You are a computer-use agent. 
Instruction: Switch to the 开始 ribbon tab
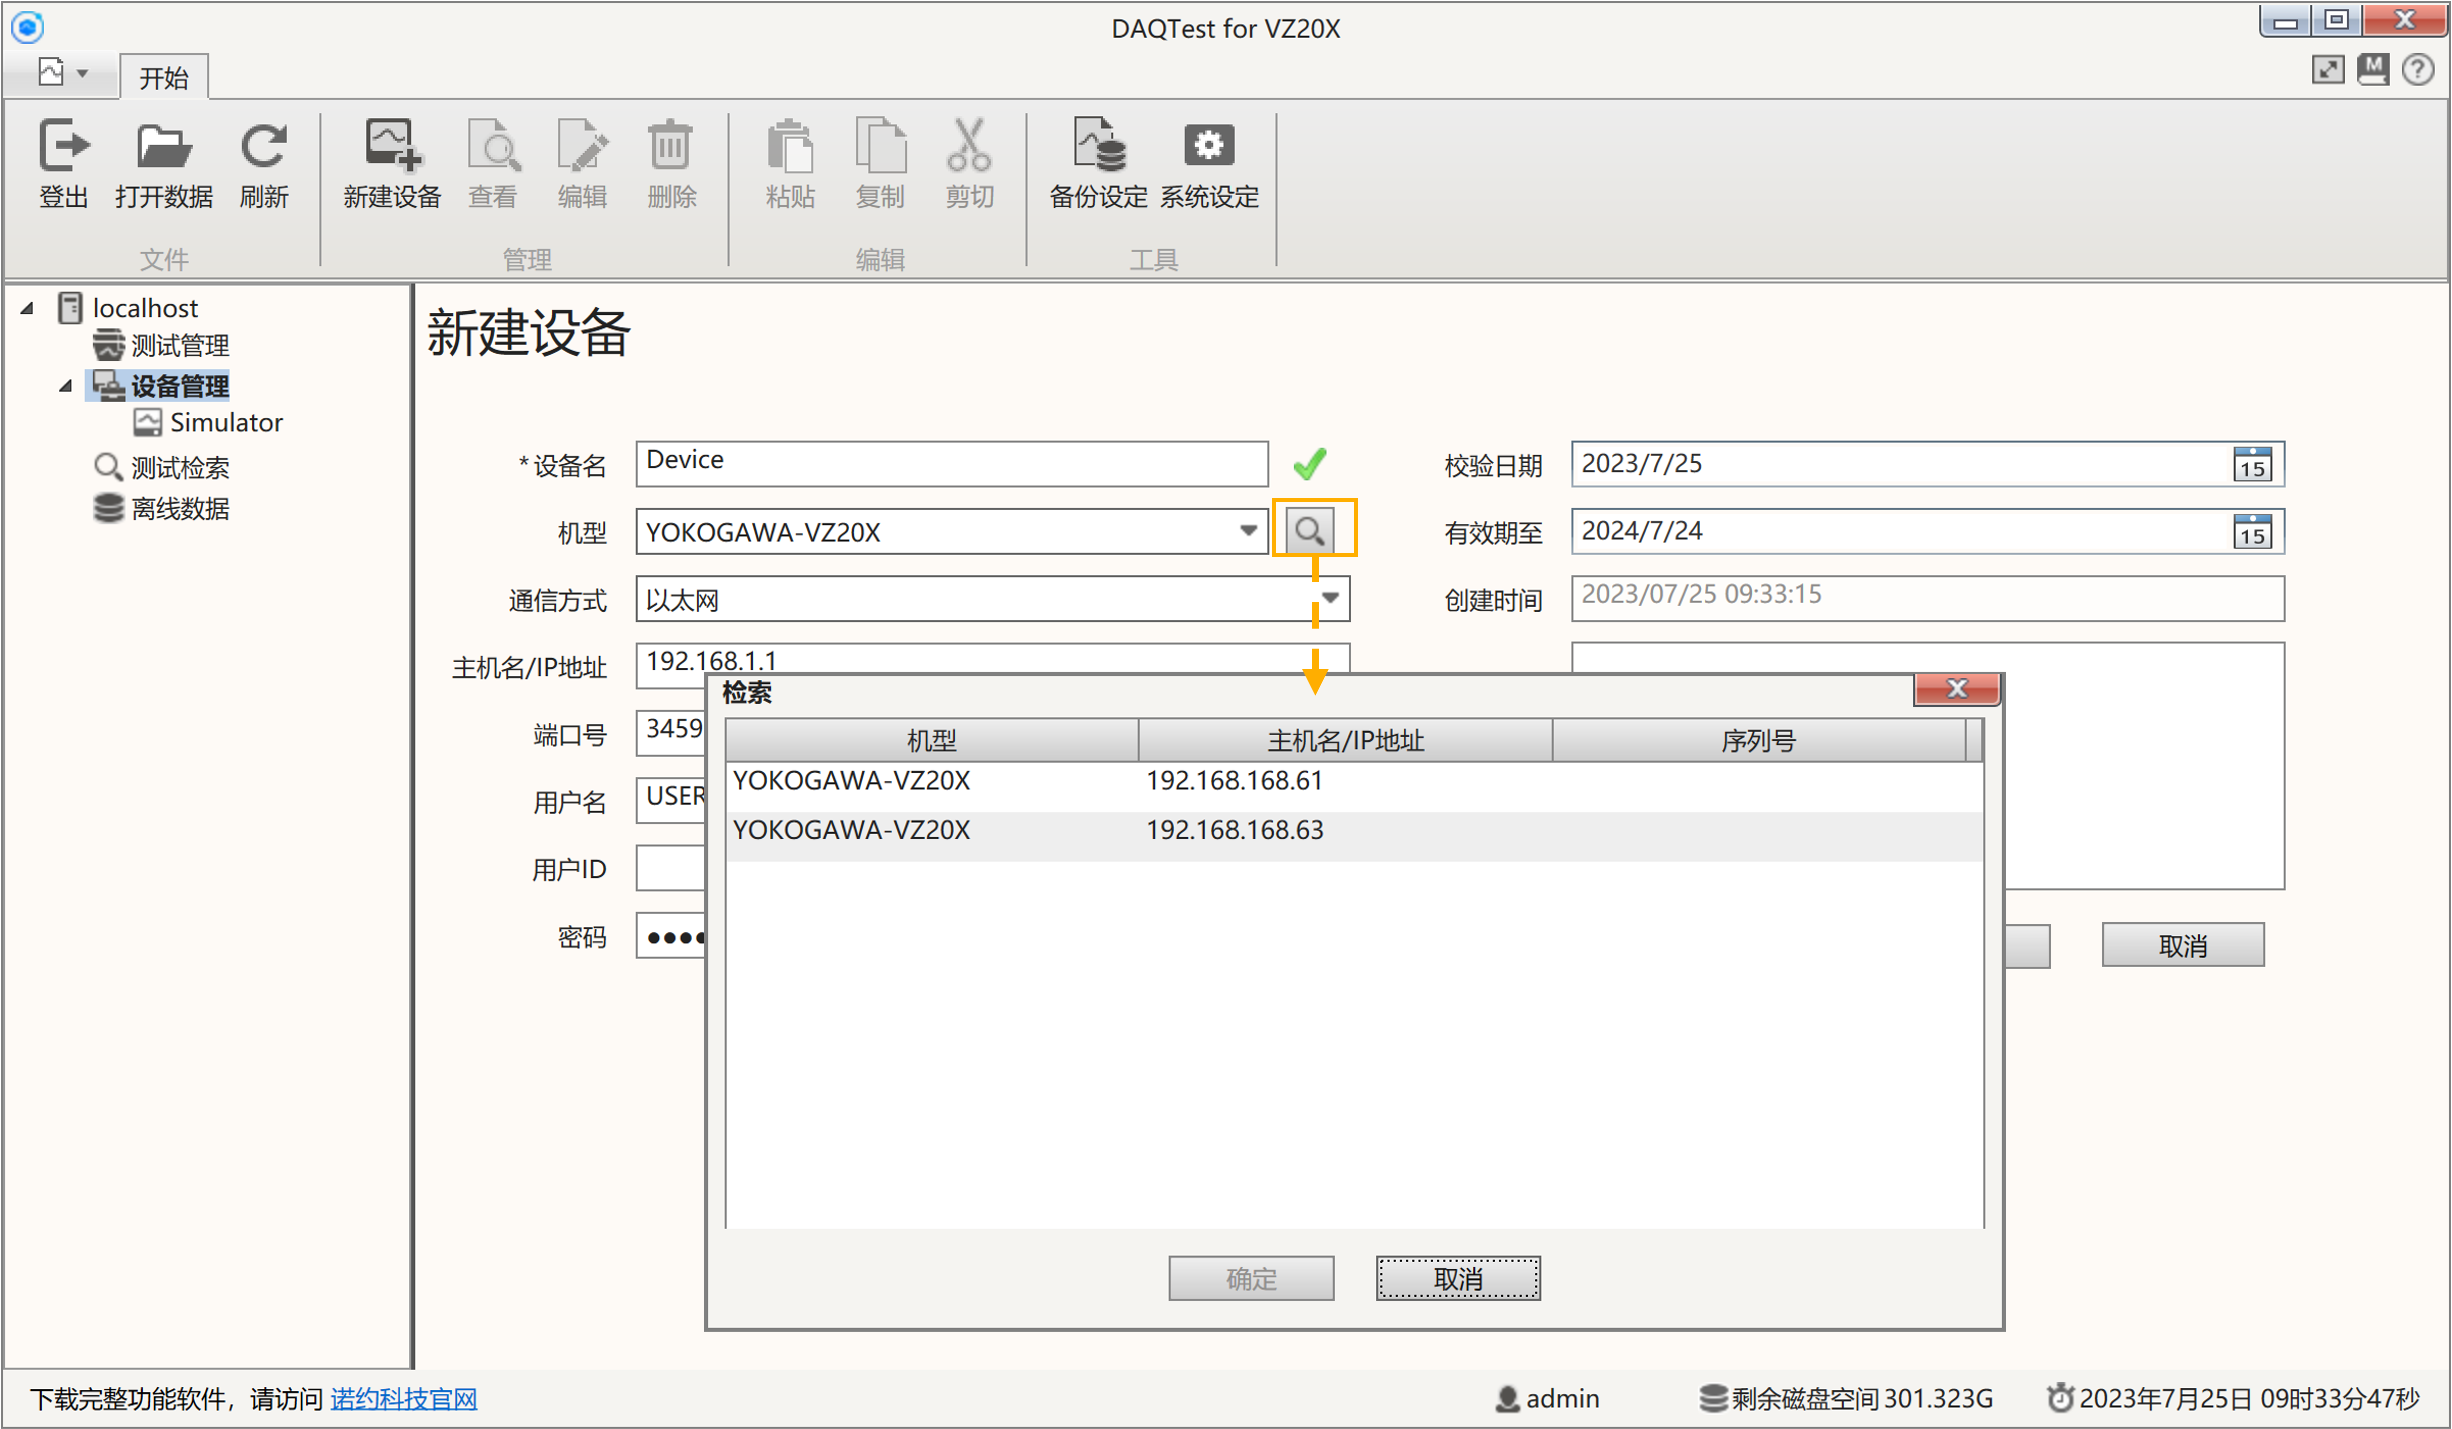(164, 78)
